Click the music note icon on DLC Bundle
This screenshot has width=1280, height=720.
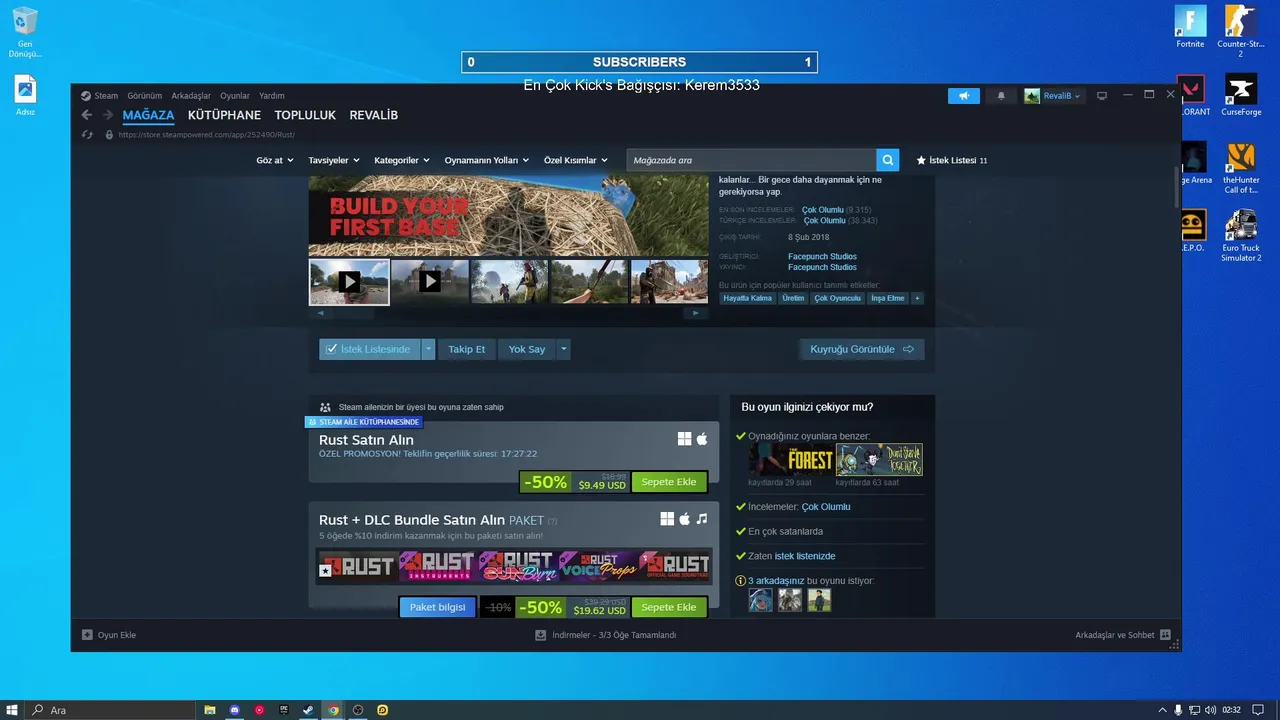pyautogui.click(x=702, y=519)
